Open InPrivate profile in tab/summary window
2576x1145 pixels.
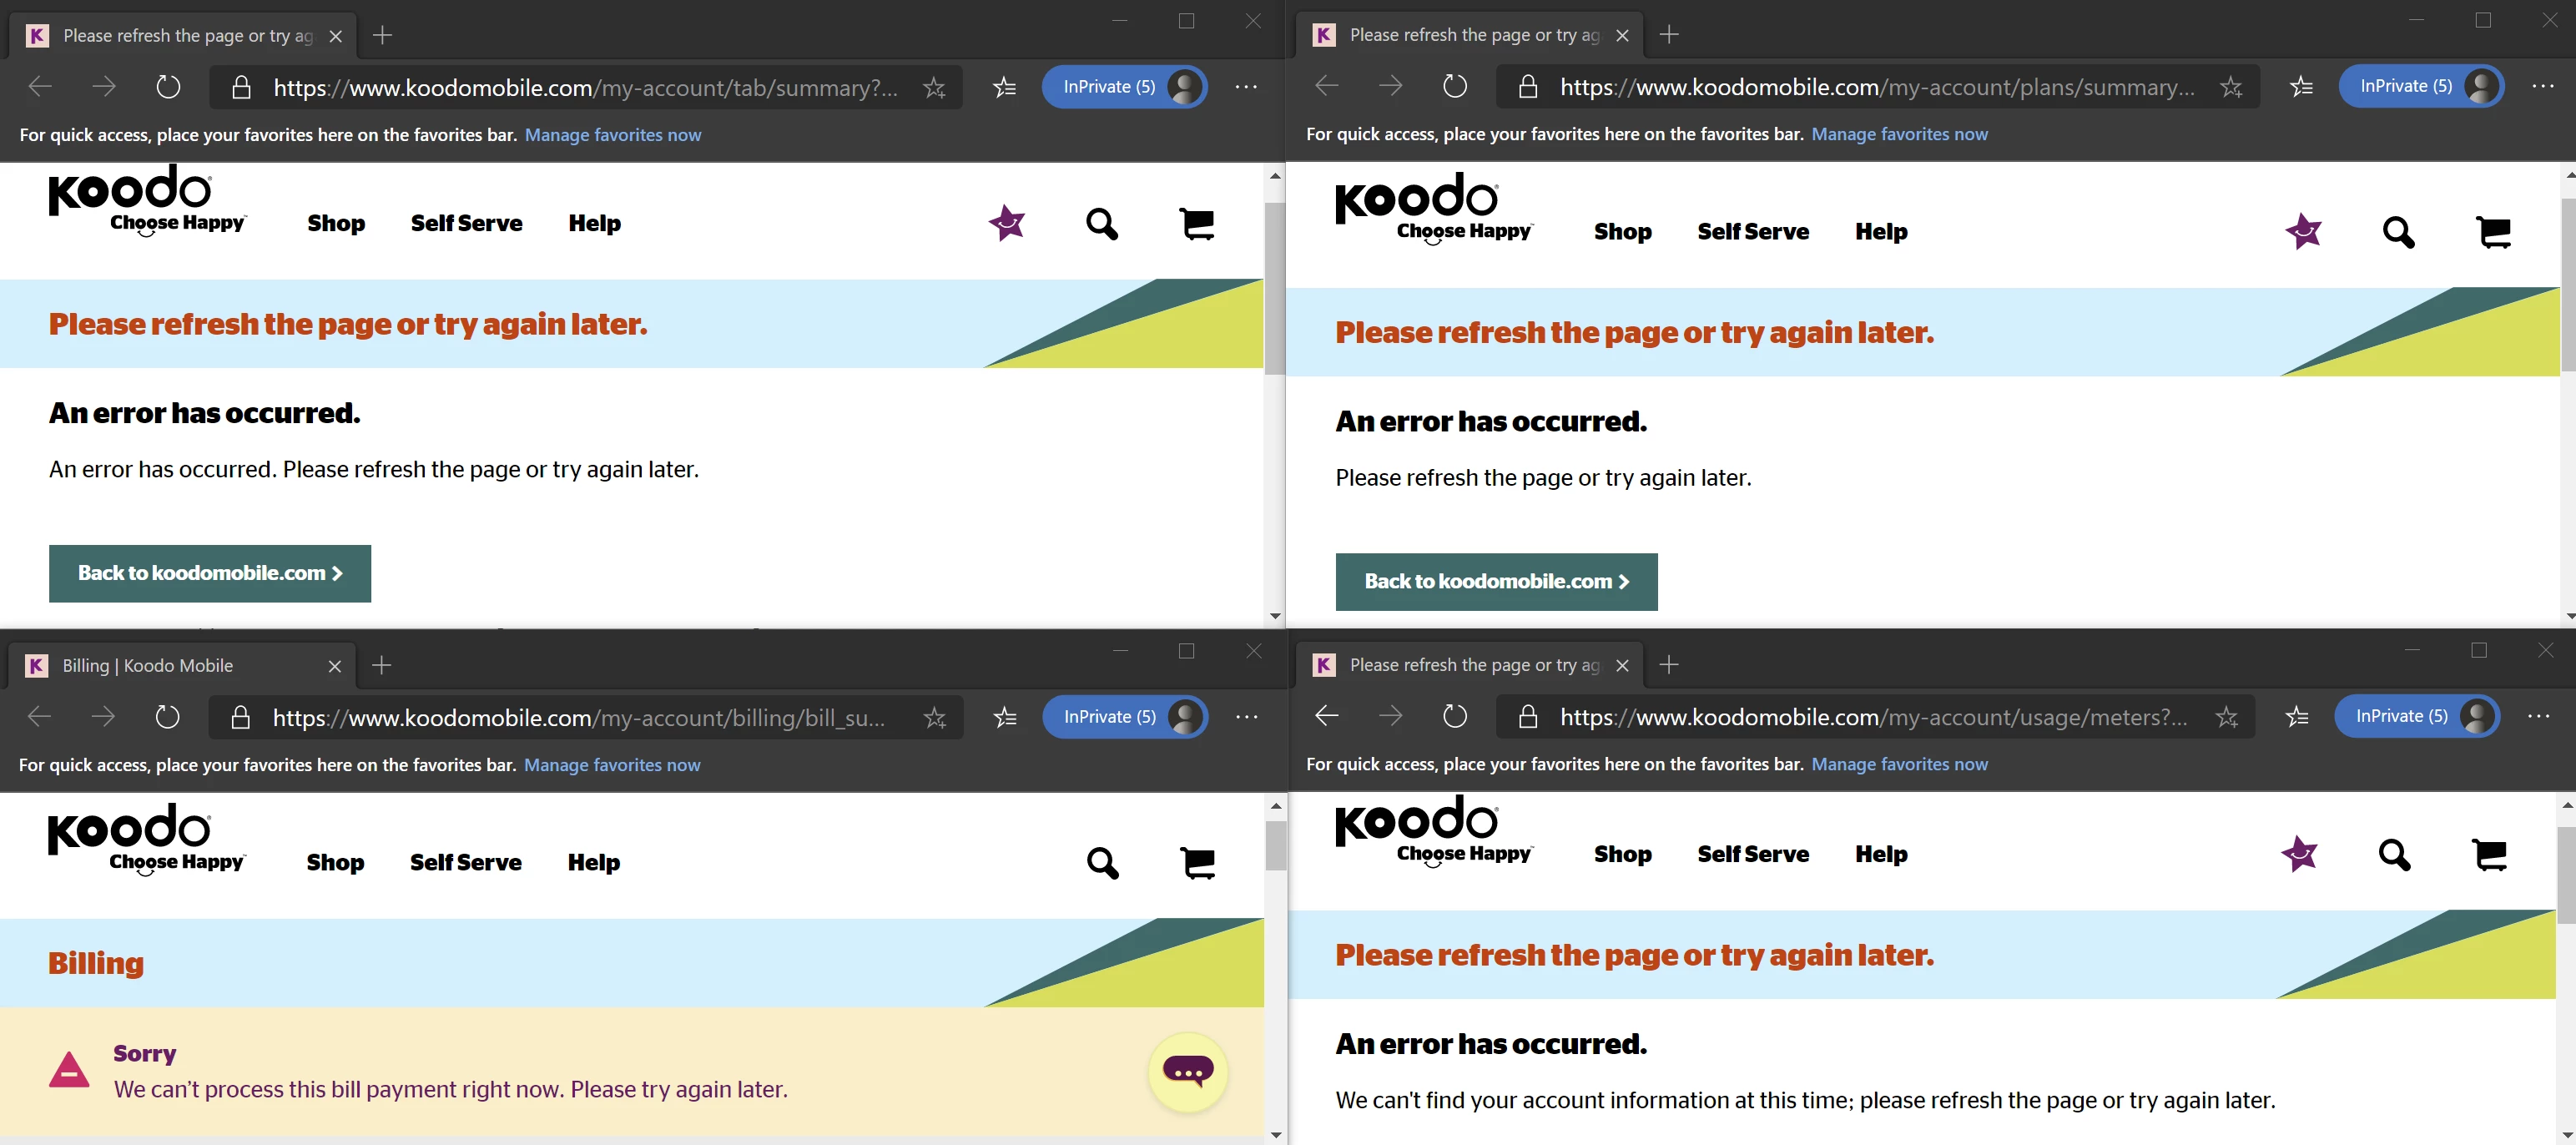pyautogui.click(x=1124, y=87)
